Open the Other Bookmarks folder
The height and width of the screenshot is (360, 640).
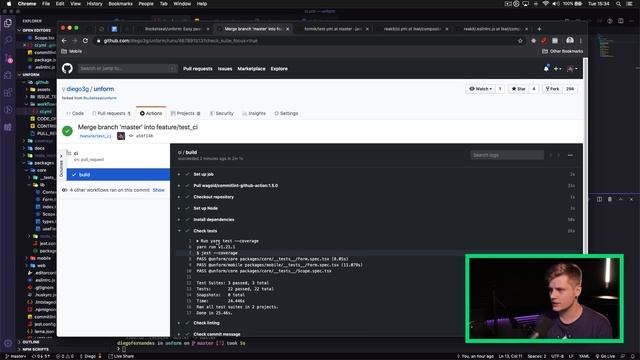tap(562, 51)
